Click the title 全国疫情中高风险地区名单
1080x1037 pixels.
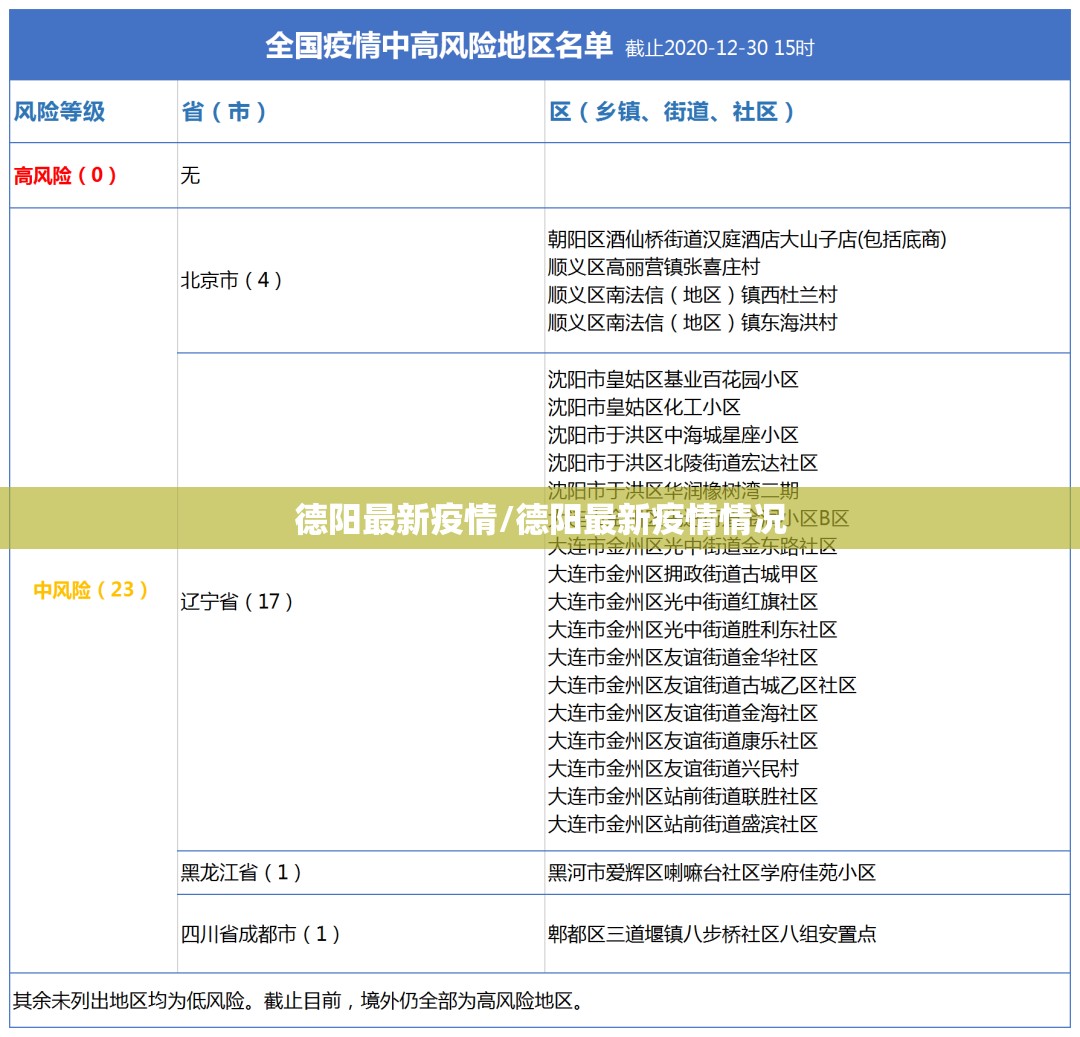point(439,46)
